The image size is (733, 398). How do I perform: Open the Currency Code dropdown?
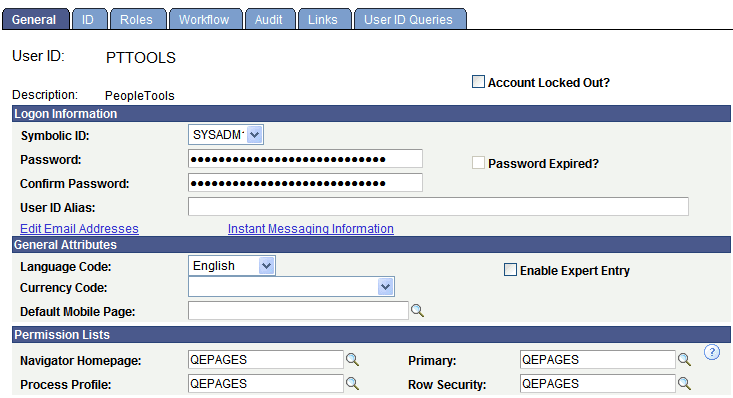tap(291, 287)
